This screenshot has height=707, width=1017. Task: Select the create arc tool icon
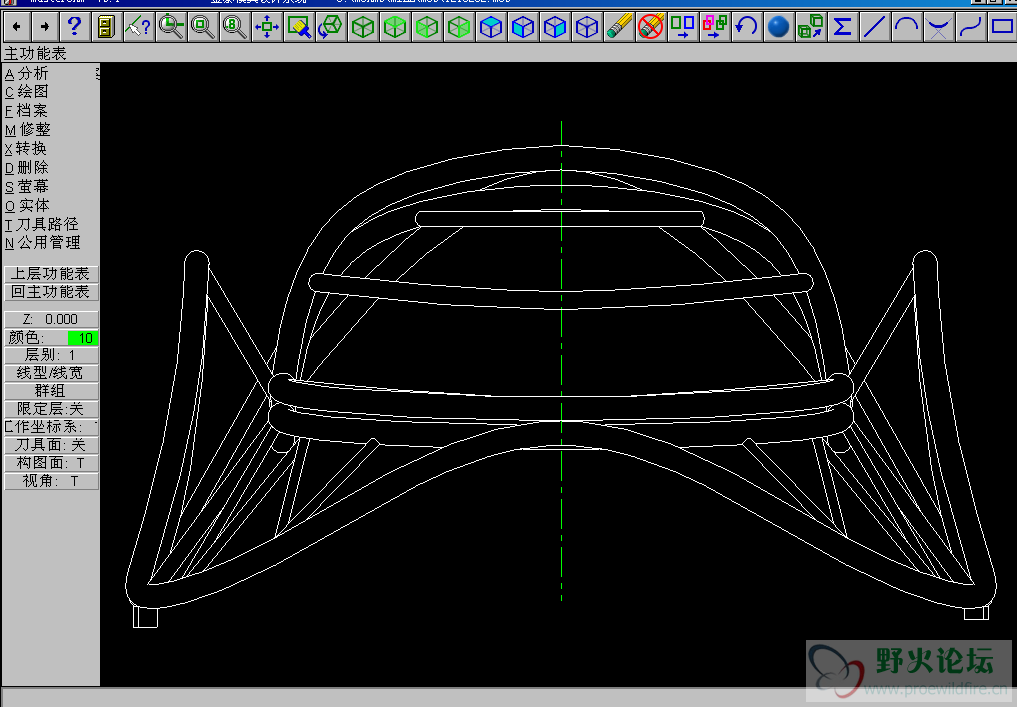(906, 27)
